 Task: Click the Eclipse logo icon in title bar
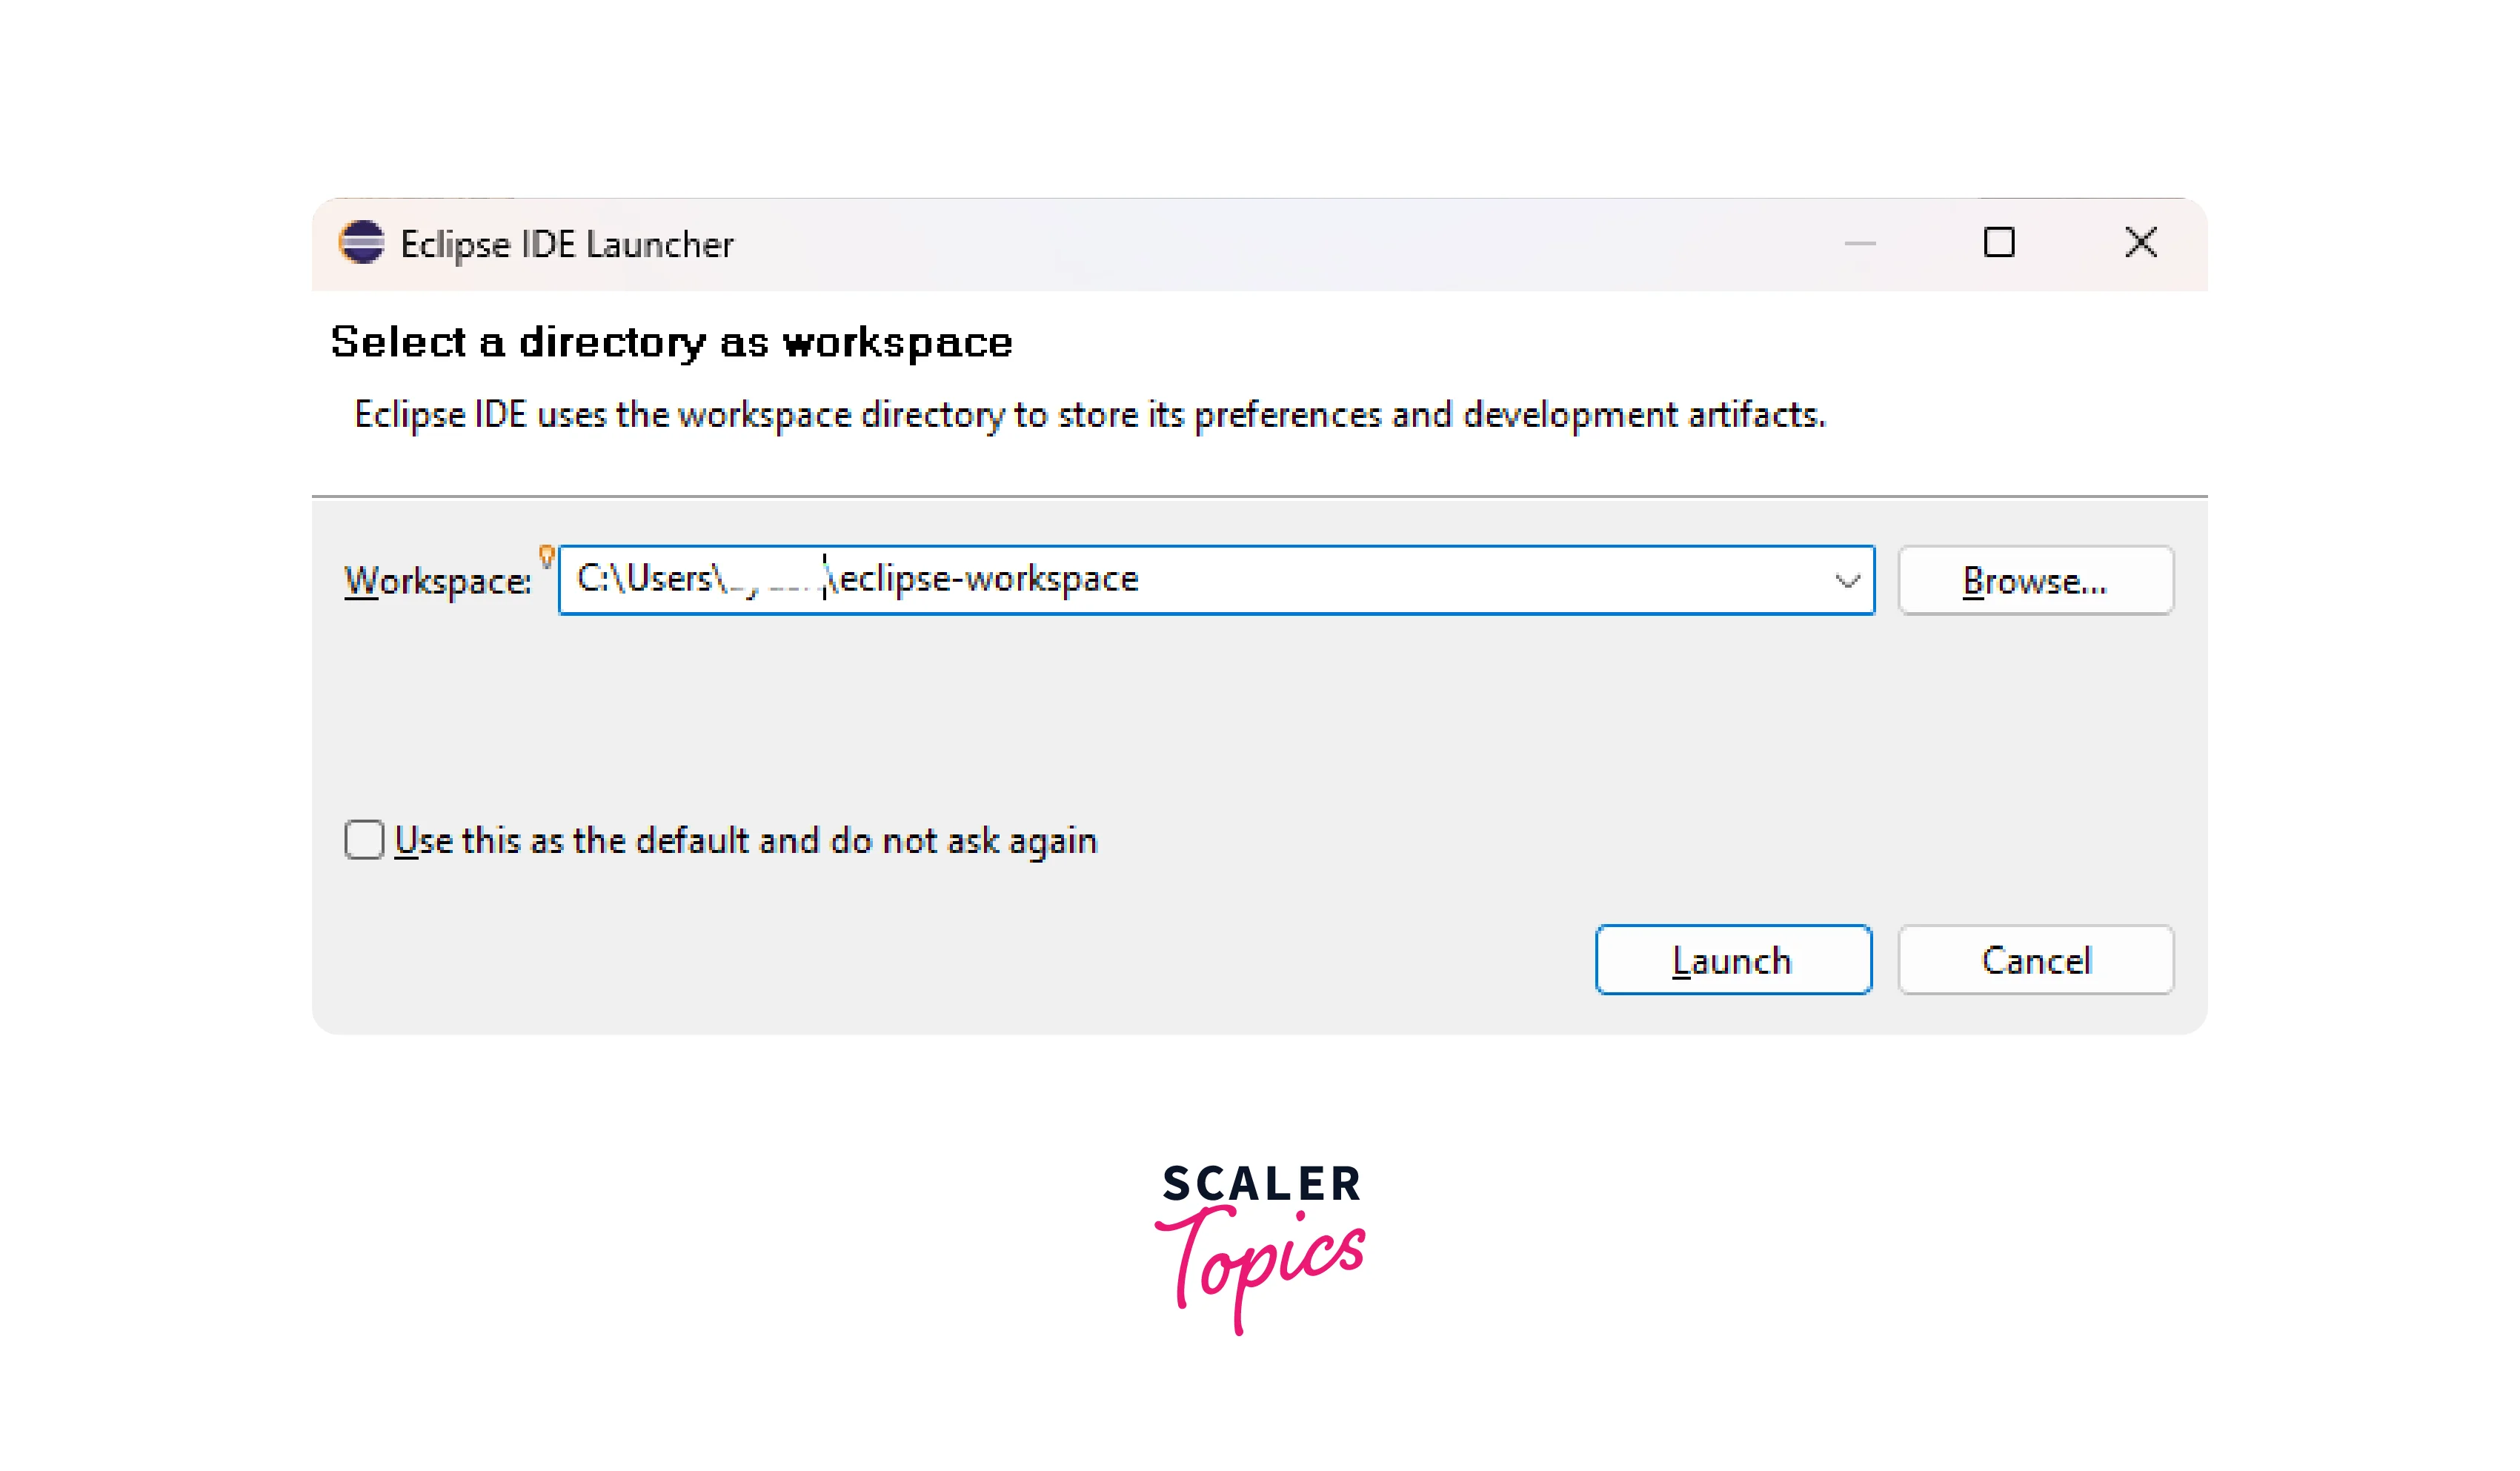click(361, 243)
